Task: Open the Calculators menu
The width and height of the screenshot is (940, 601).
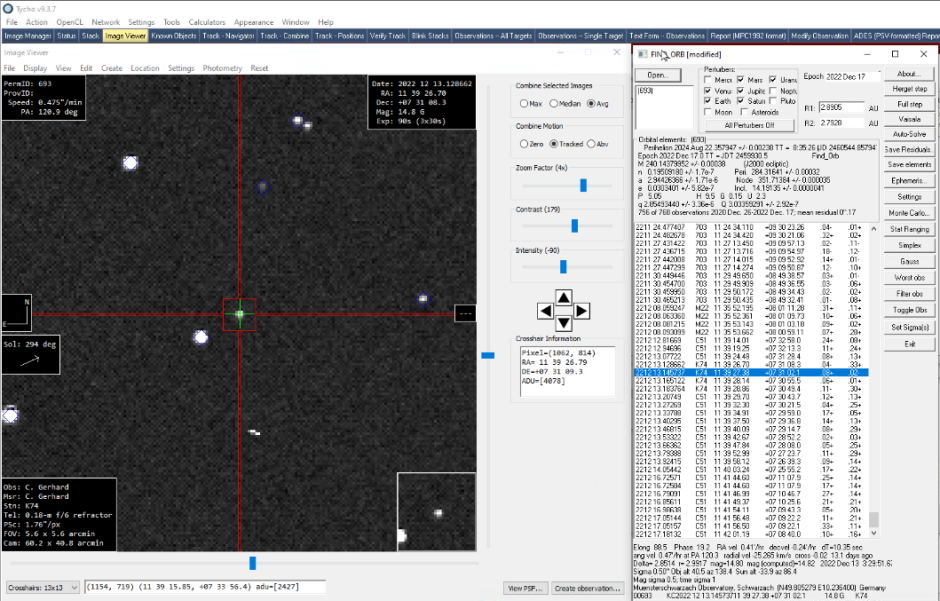Action: pyautogui.click(x=206, y=21)
